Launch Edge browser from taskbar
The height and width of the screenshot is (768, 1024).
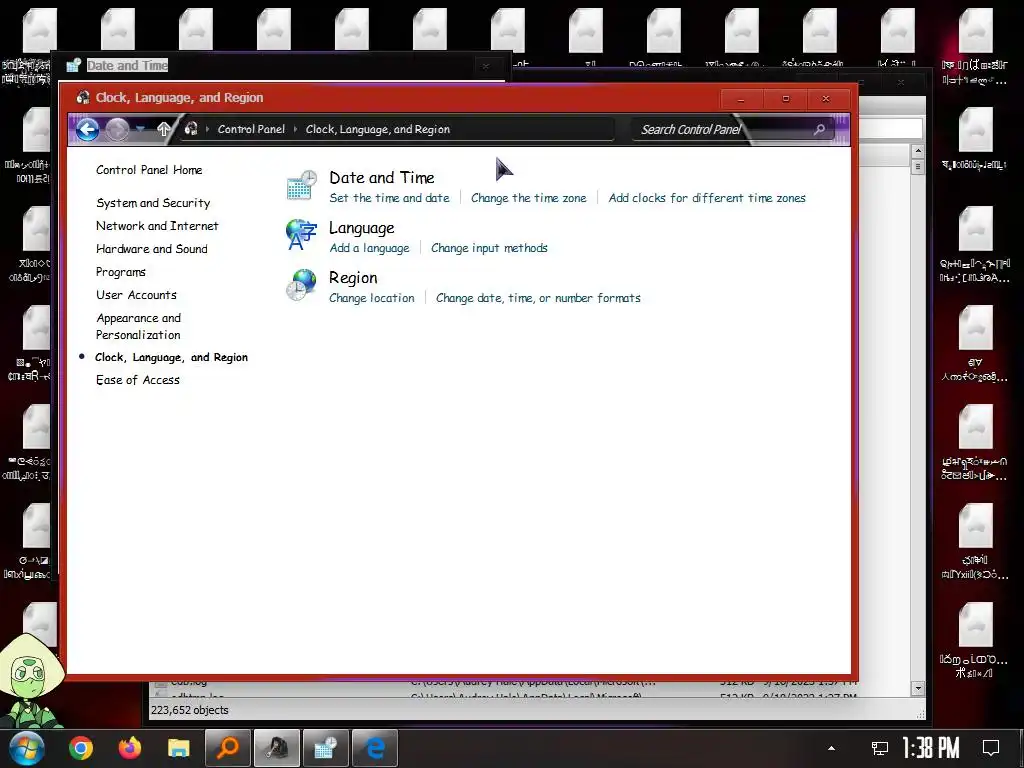pyautogui.click(x=375, y=748)
